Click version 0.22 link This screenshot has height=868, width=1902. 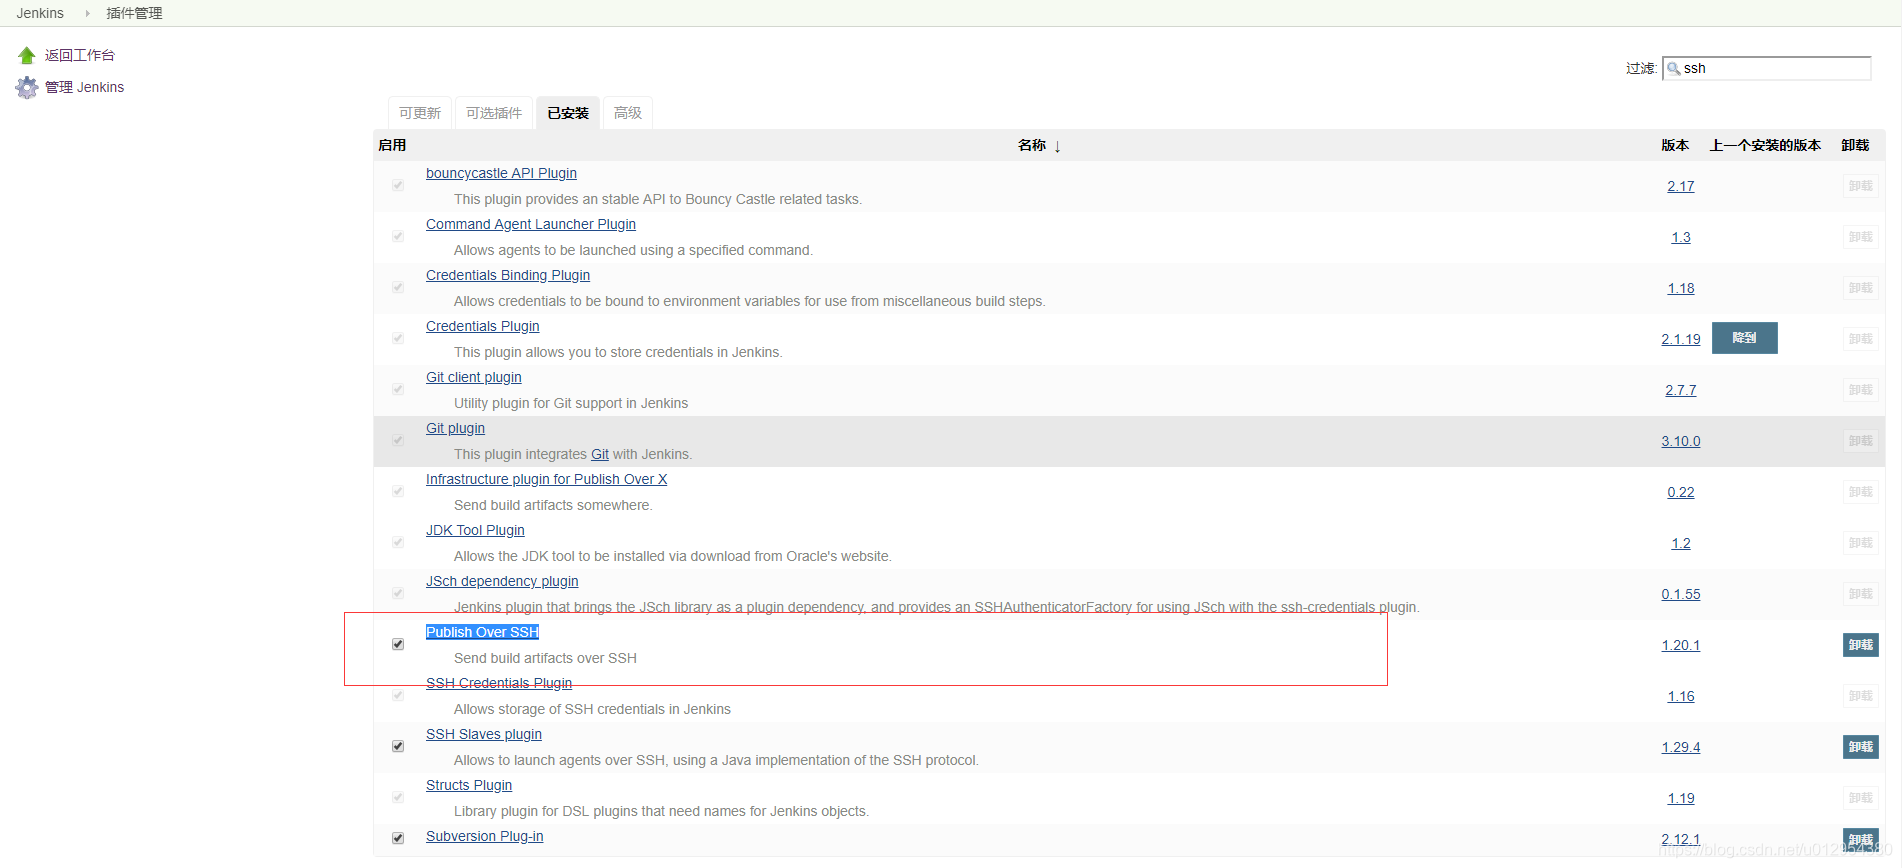pos(1681,492)
